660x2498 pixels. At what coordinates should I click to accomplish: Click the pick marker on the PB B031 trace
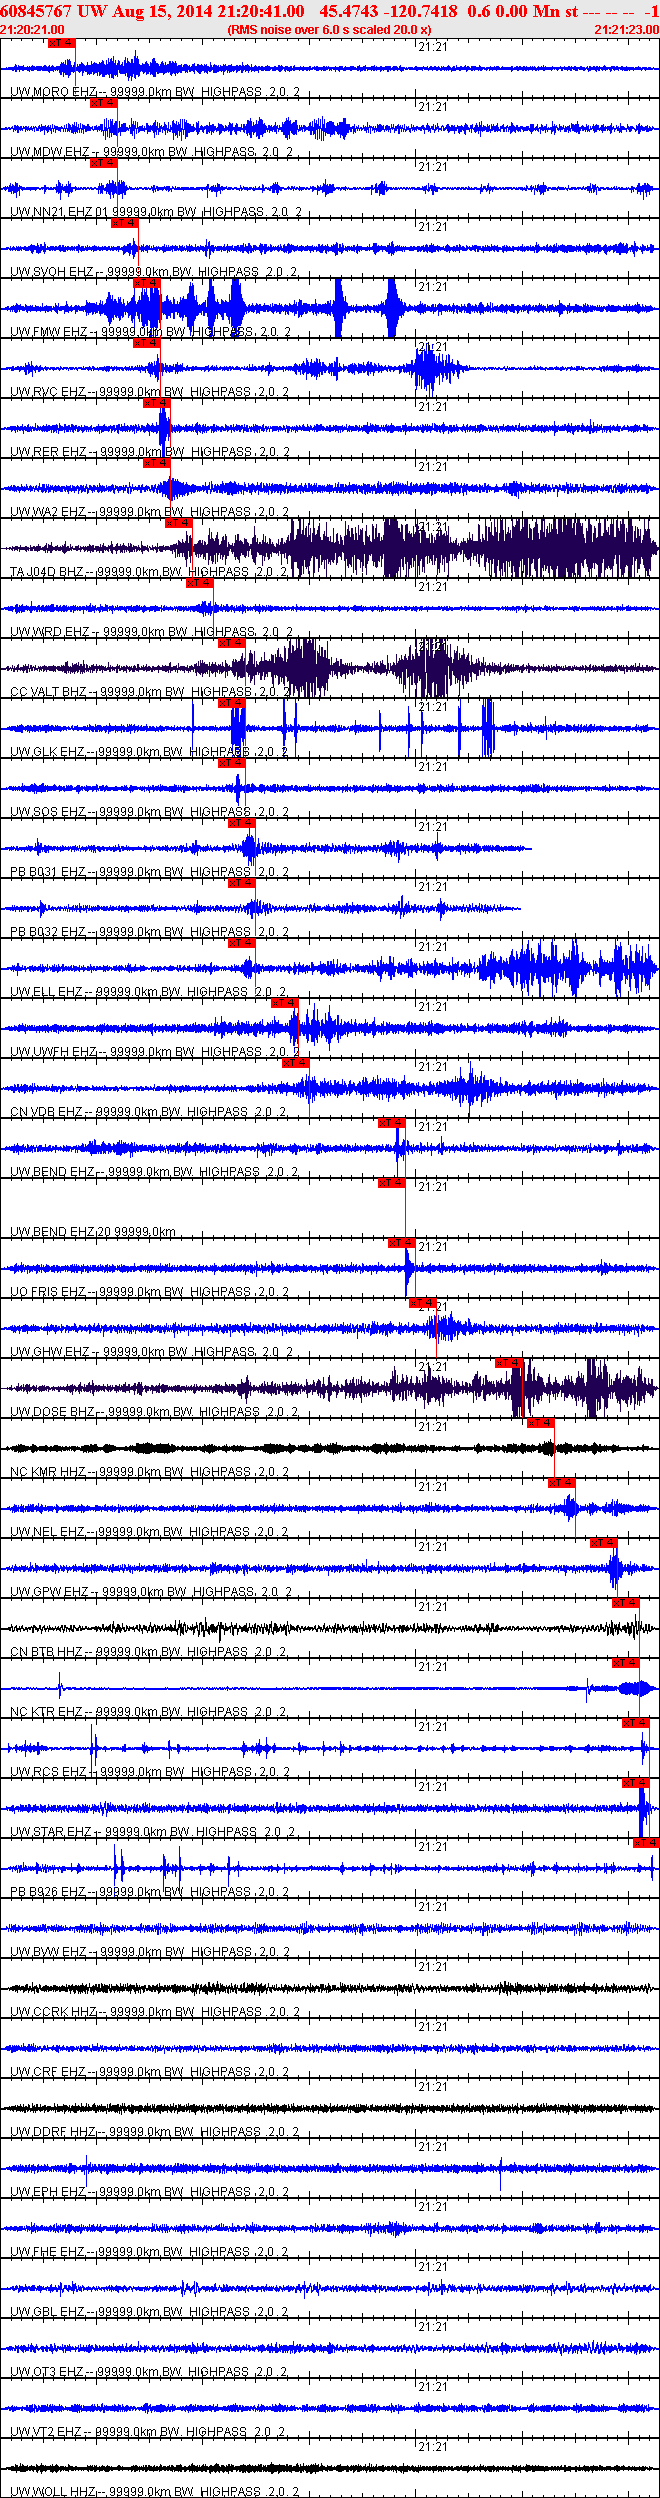[x=242, y=823]
